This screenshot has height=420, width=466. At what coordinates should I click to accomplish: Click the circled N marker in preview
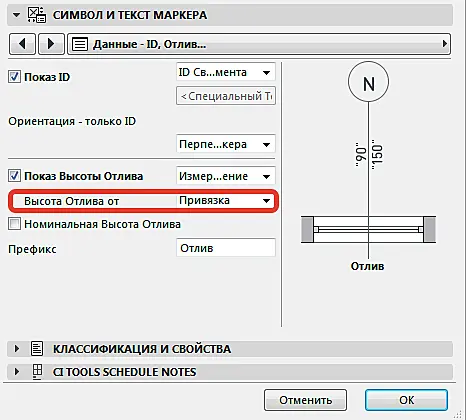(368, 82)
